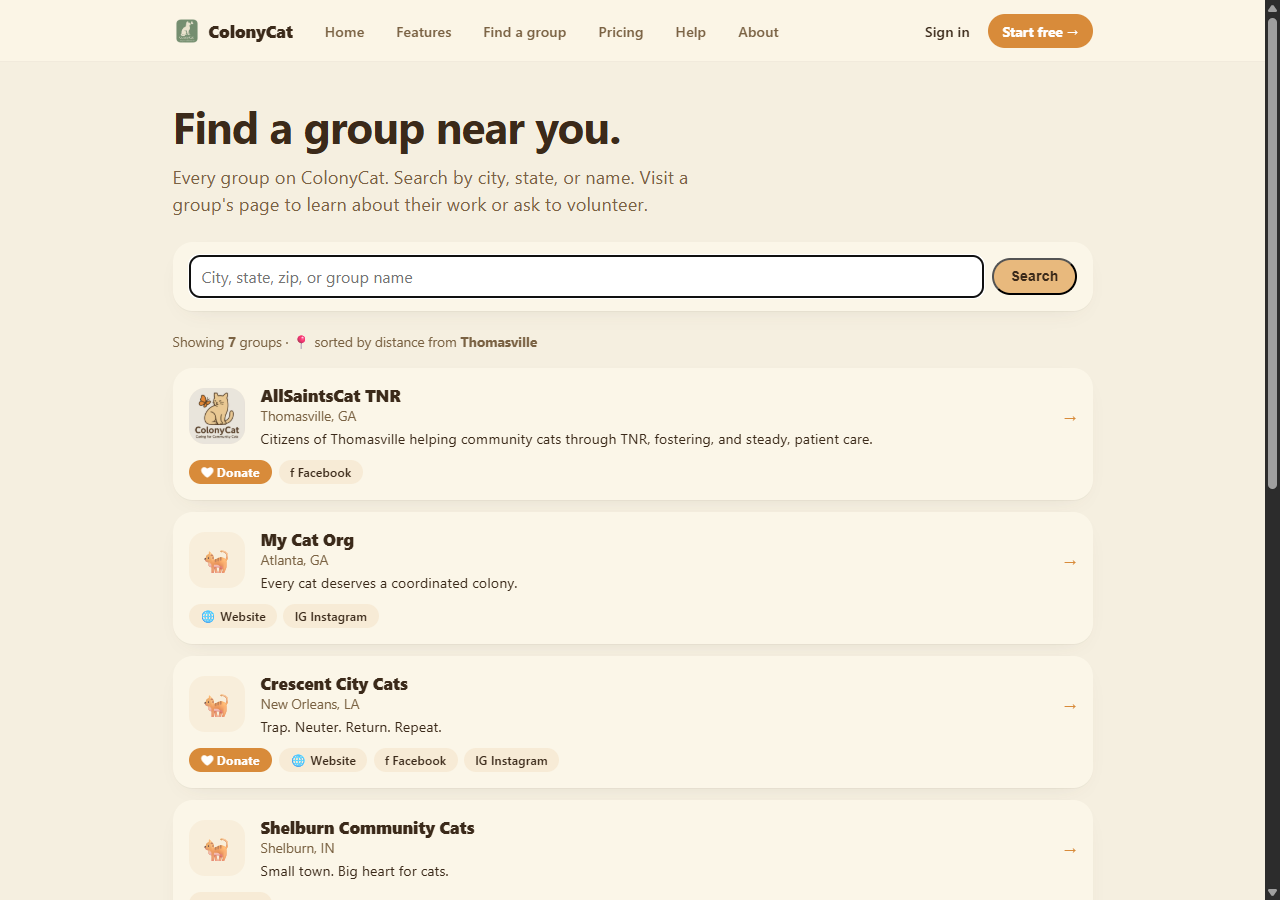Viewport: 1280px width, 900px height.
Task: Open the Help nav item
Action: 691,32
